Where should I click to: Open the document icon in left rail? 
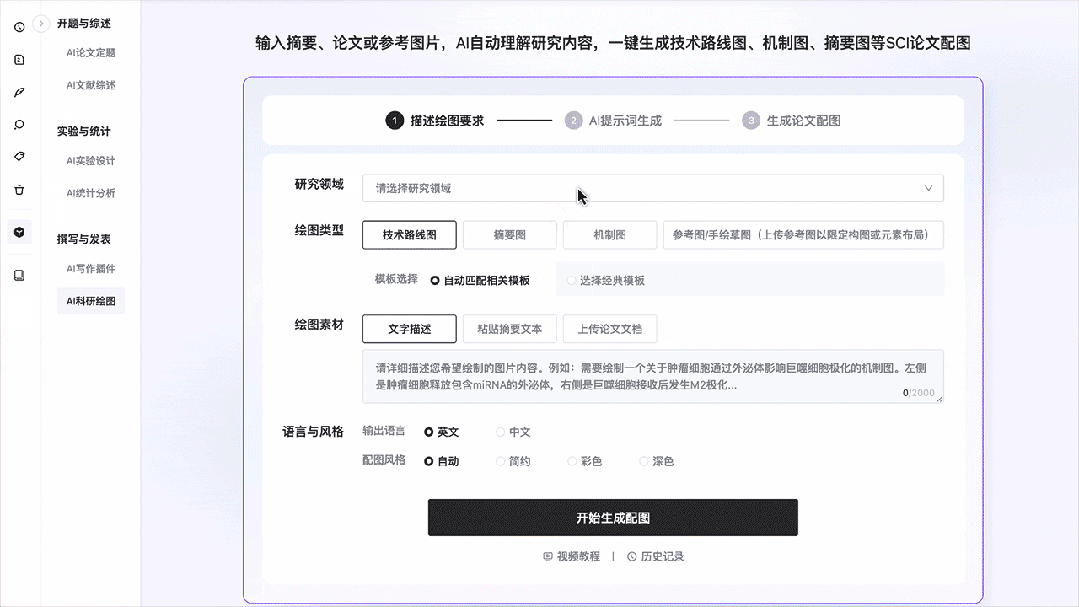[19, 60]
